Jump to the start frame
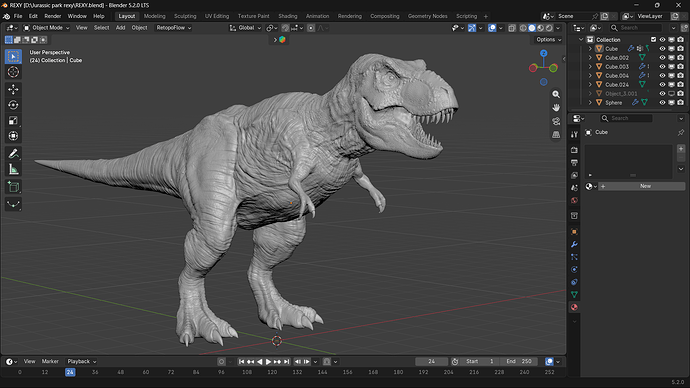 click(x=241, y=362)
